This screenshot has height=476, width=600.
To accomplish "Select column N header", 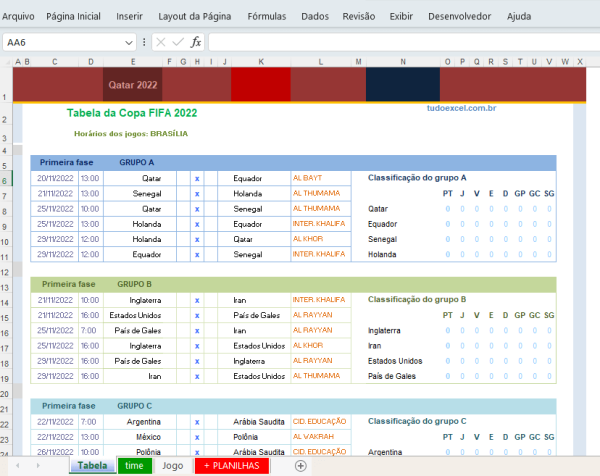I will pyautogui.click(x=403, y=62).
